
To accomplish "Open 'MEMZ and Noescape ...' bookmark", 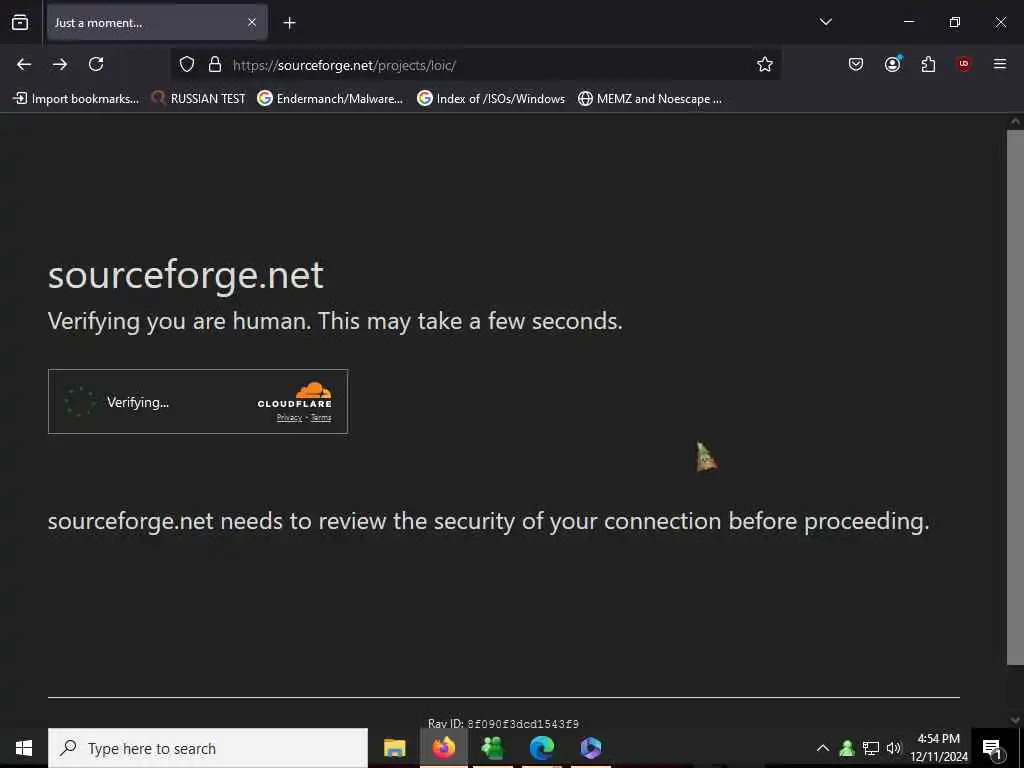I will tap(650, 99).
